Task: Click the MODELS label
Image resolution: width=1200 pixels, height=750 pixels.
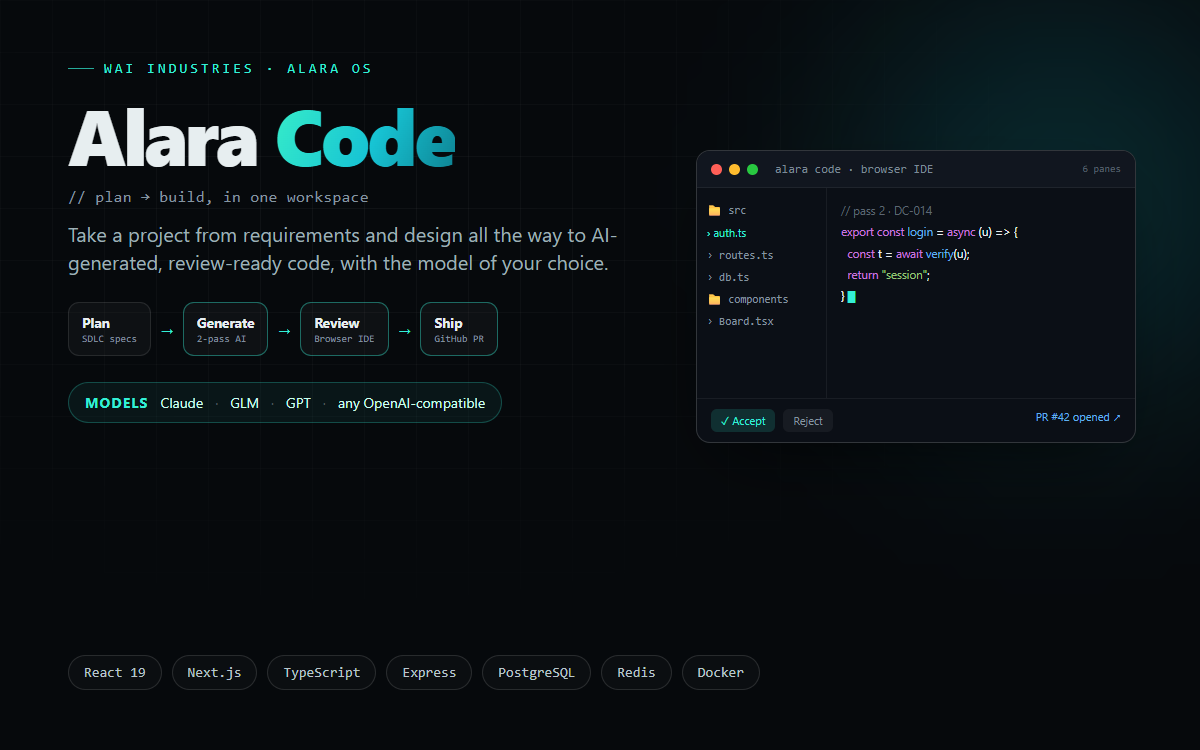Action: [x=117, y=403]
